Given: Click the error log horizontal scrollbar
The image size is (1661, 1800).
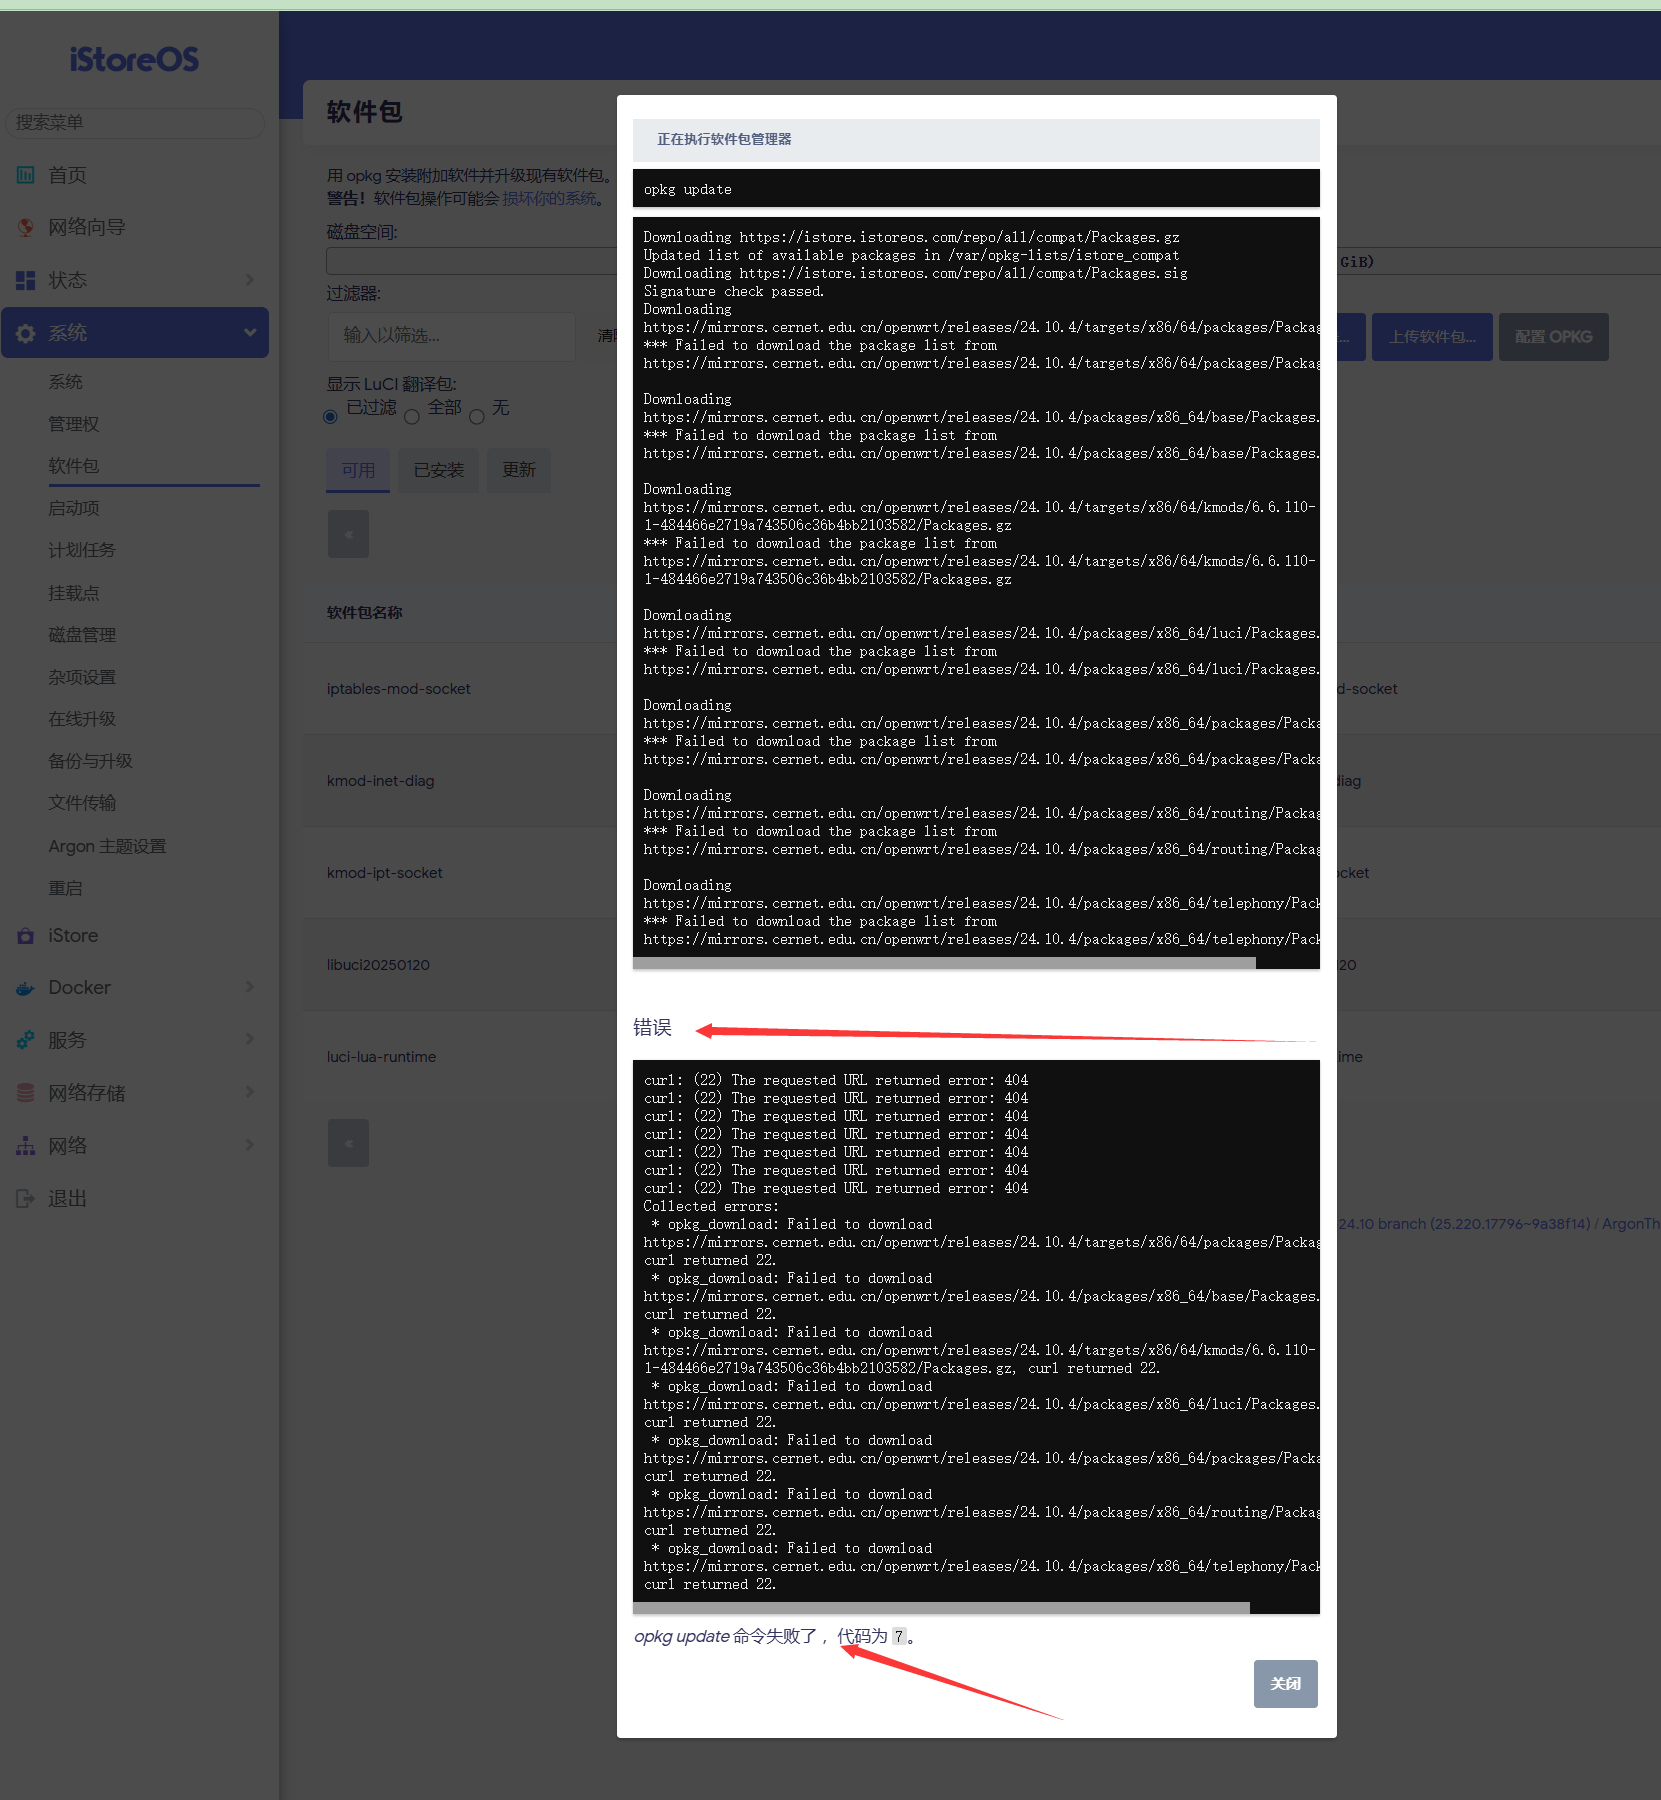Looking at the screenshot, I should coord(940,1608).
